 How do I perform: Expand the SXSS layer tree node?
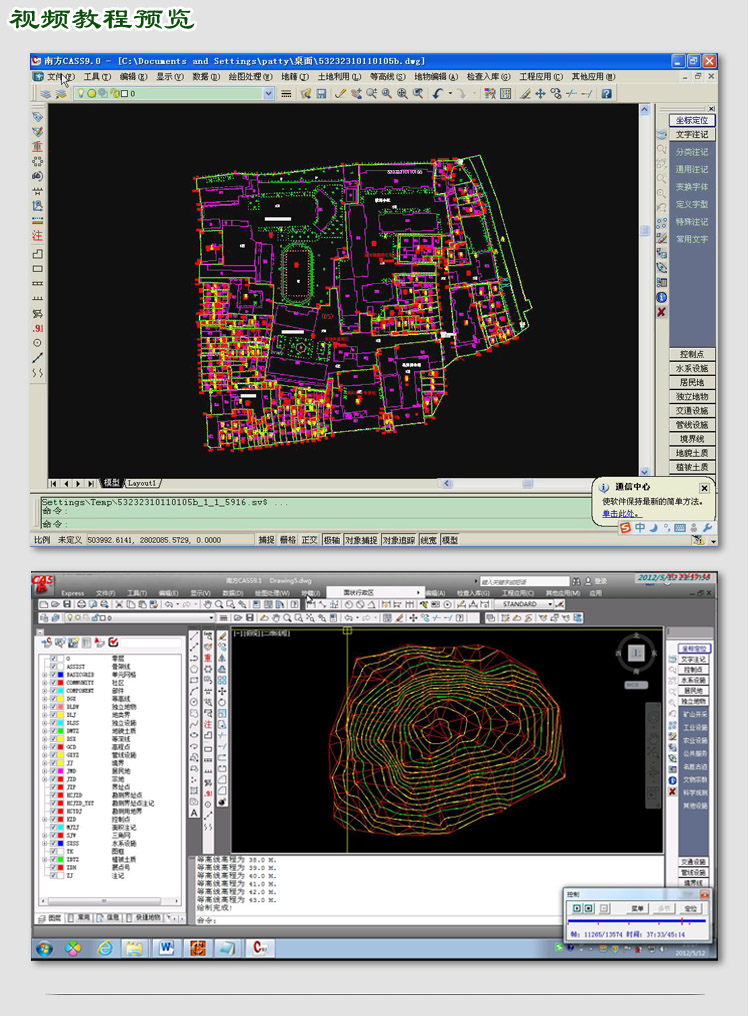[x=45, y=843]
